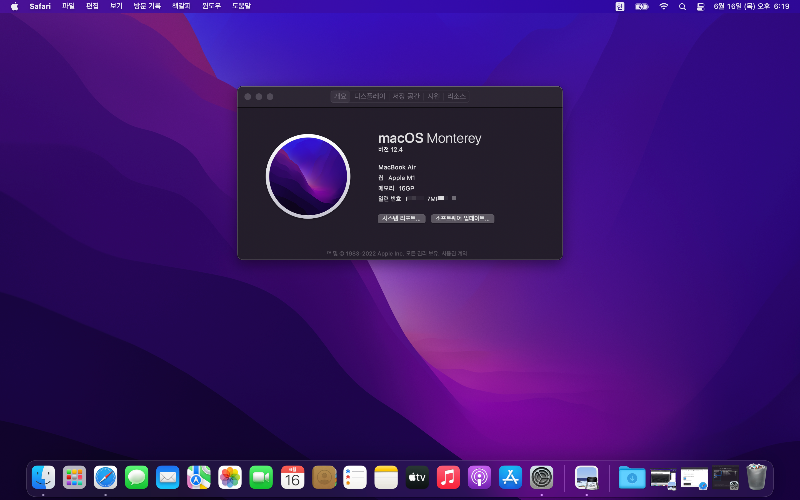Launch FaceTime from the Dock
This screenshot has width=800, height=500.
261,478
